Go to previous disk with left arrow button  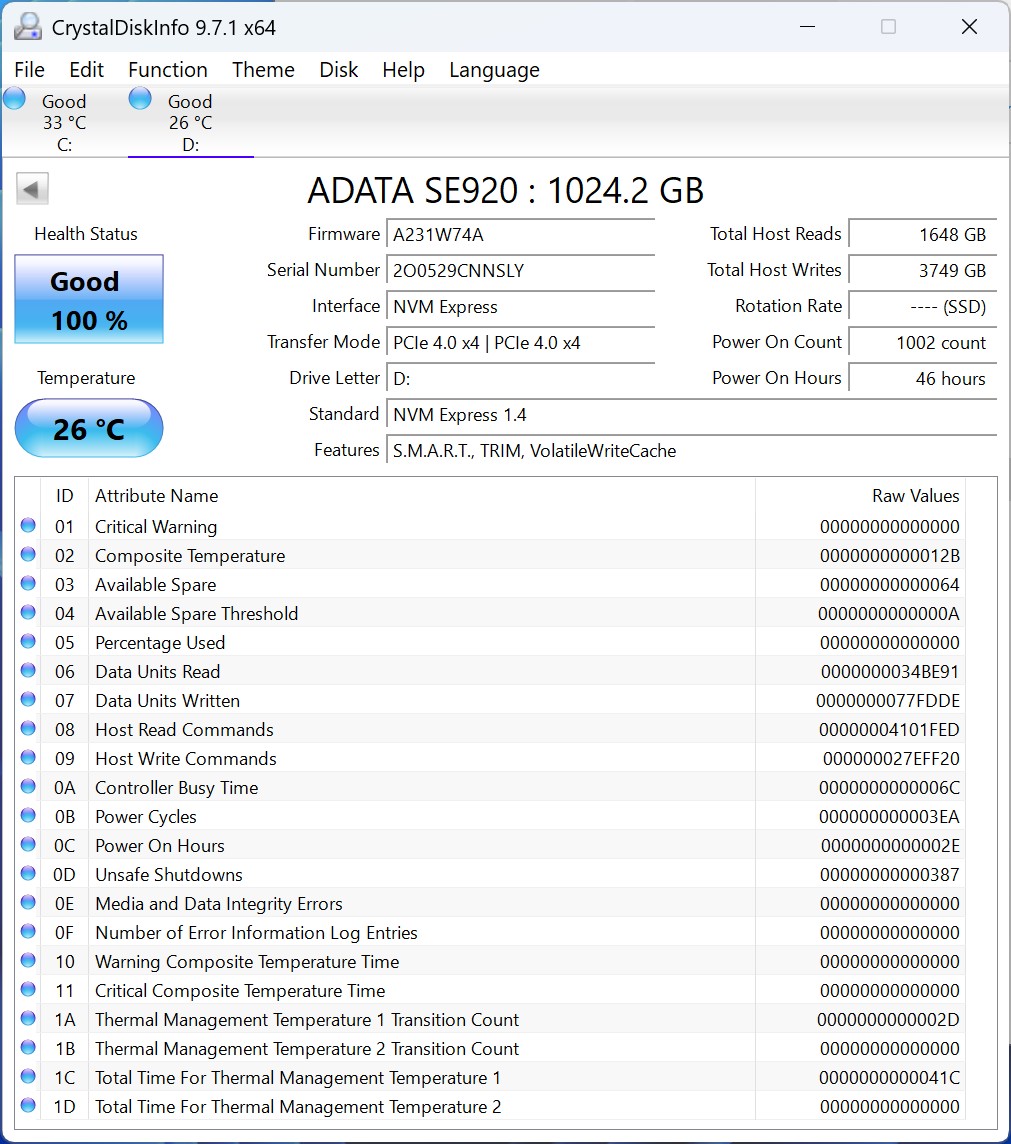click(32, 189)
